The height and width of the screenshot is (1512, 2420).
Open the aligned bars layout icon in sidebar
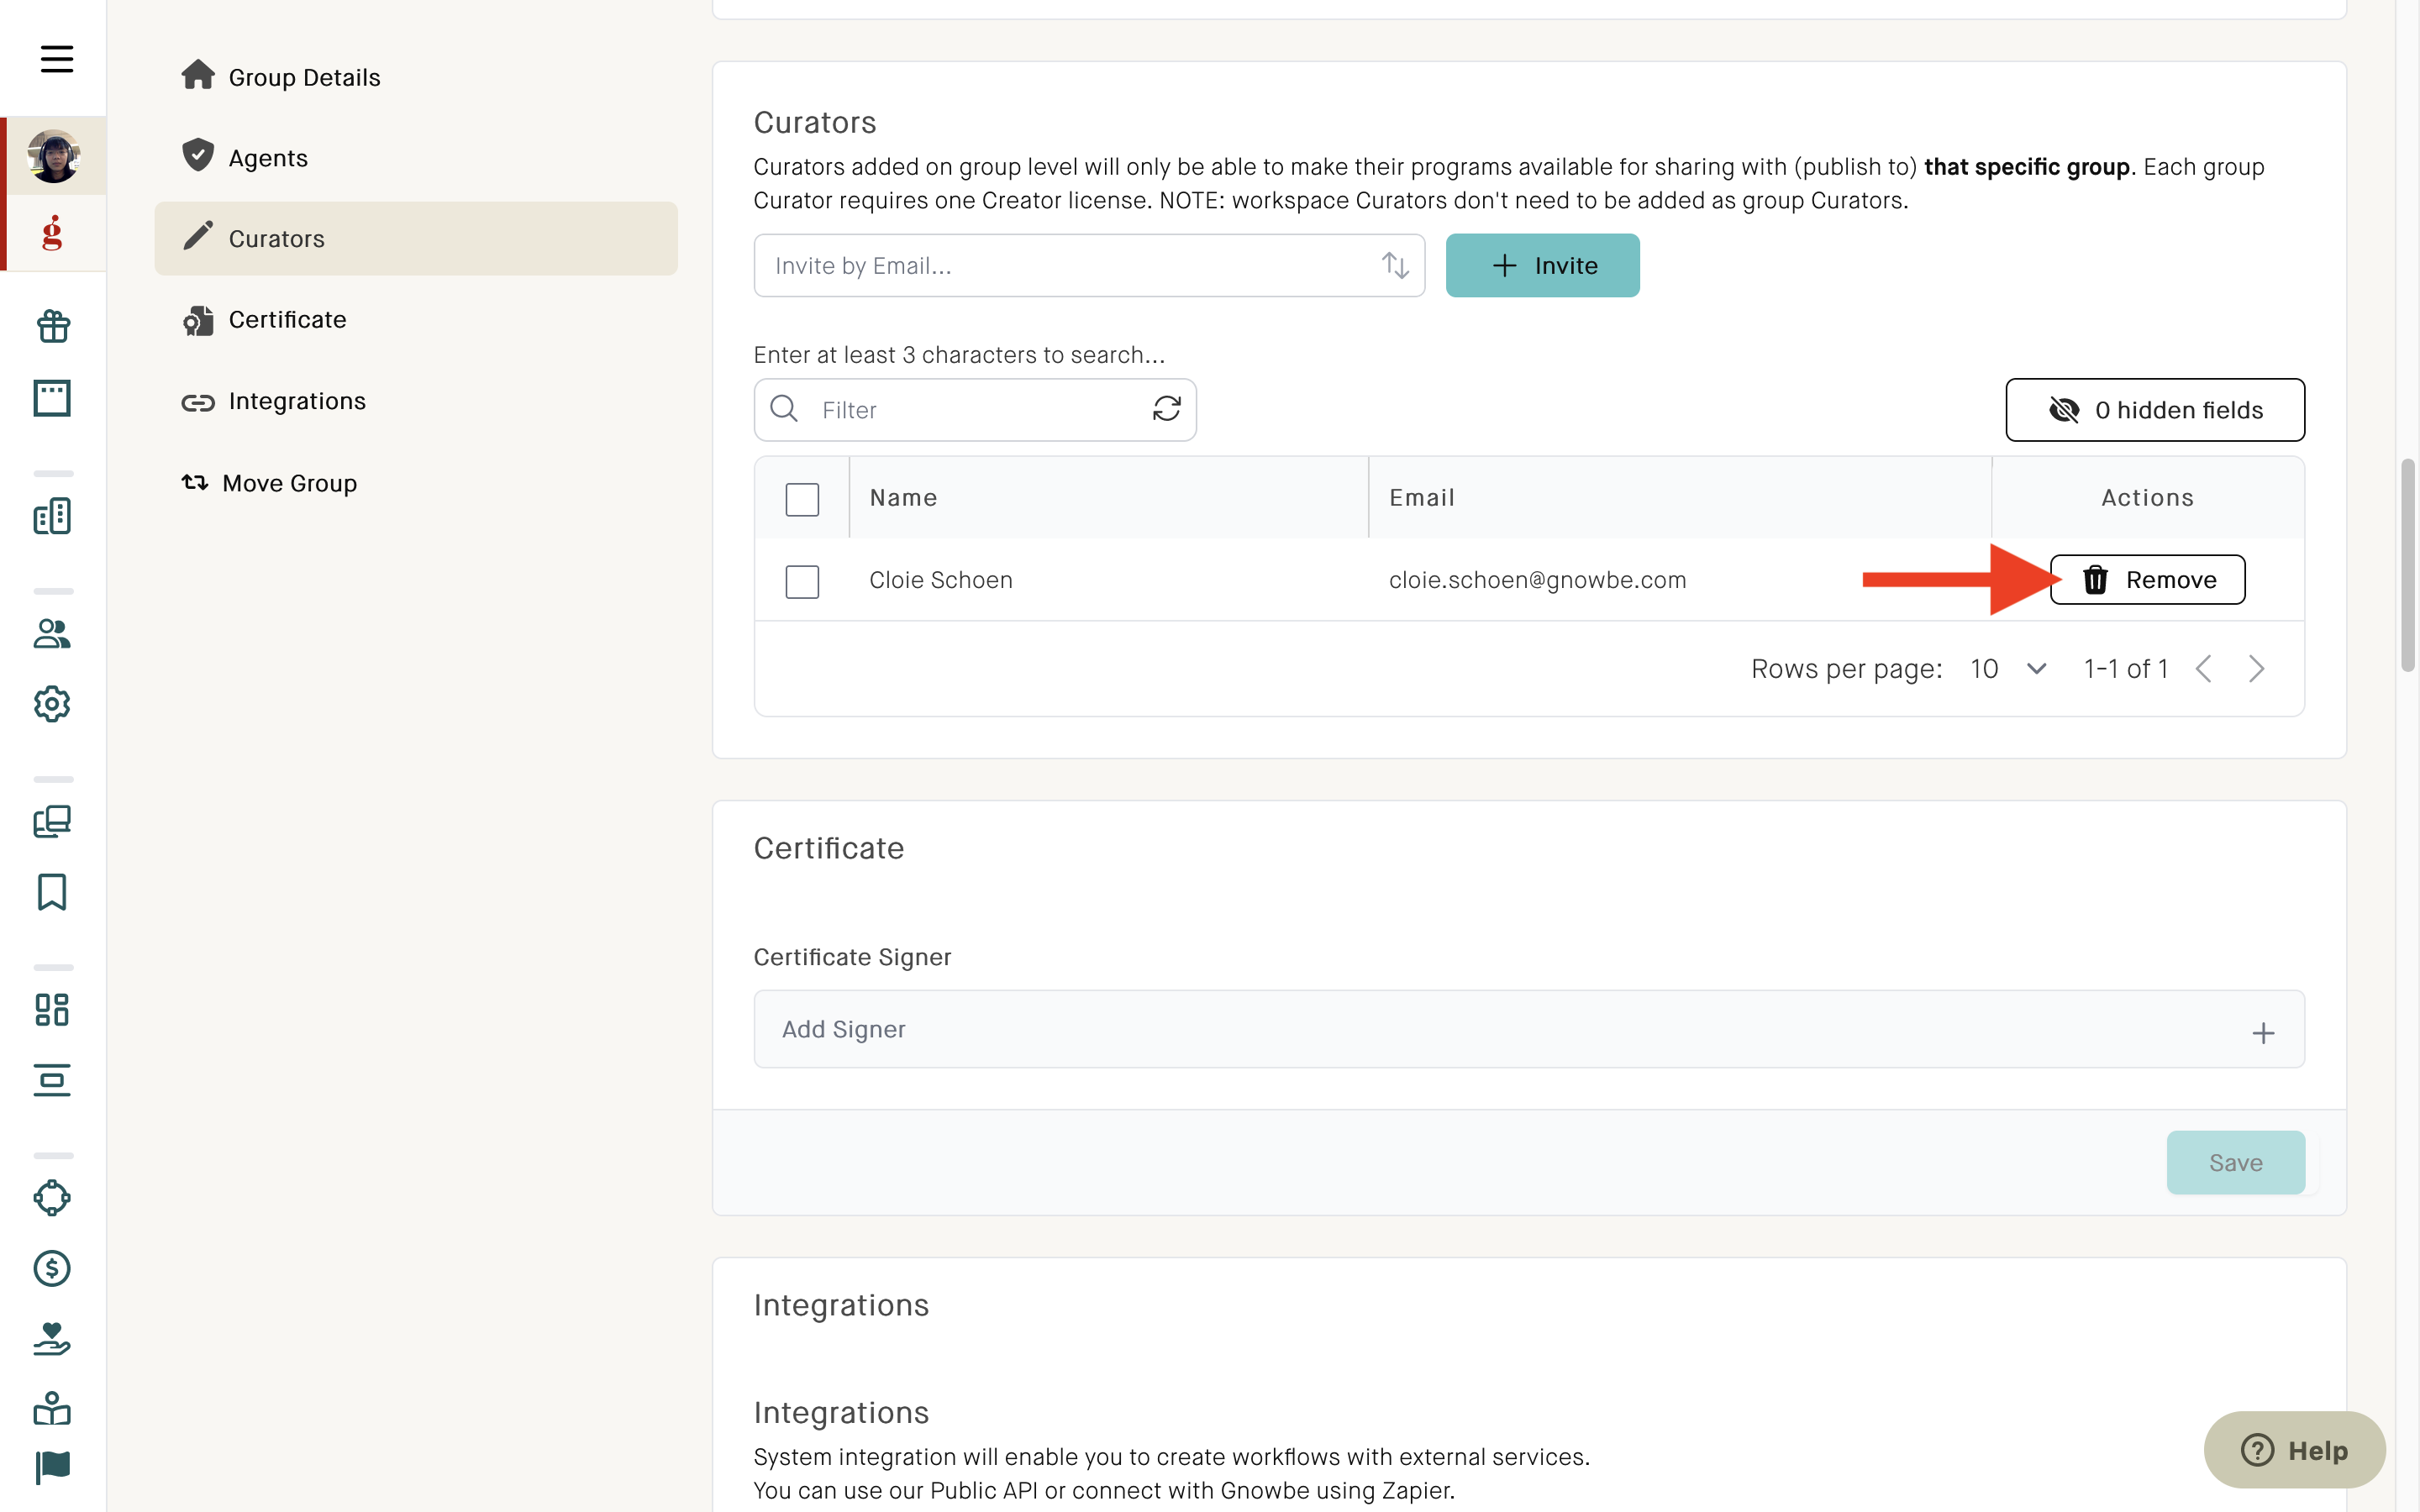[52, 1080]
